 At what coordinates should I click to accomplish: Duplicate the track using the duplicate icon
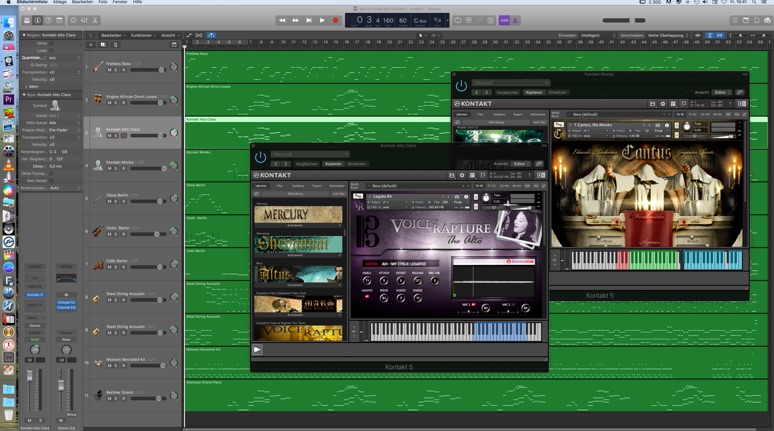pos(103,44)
